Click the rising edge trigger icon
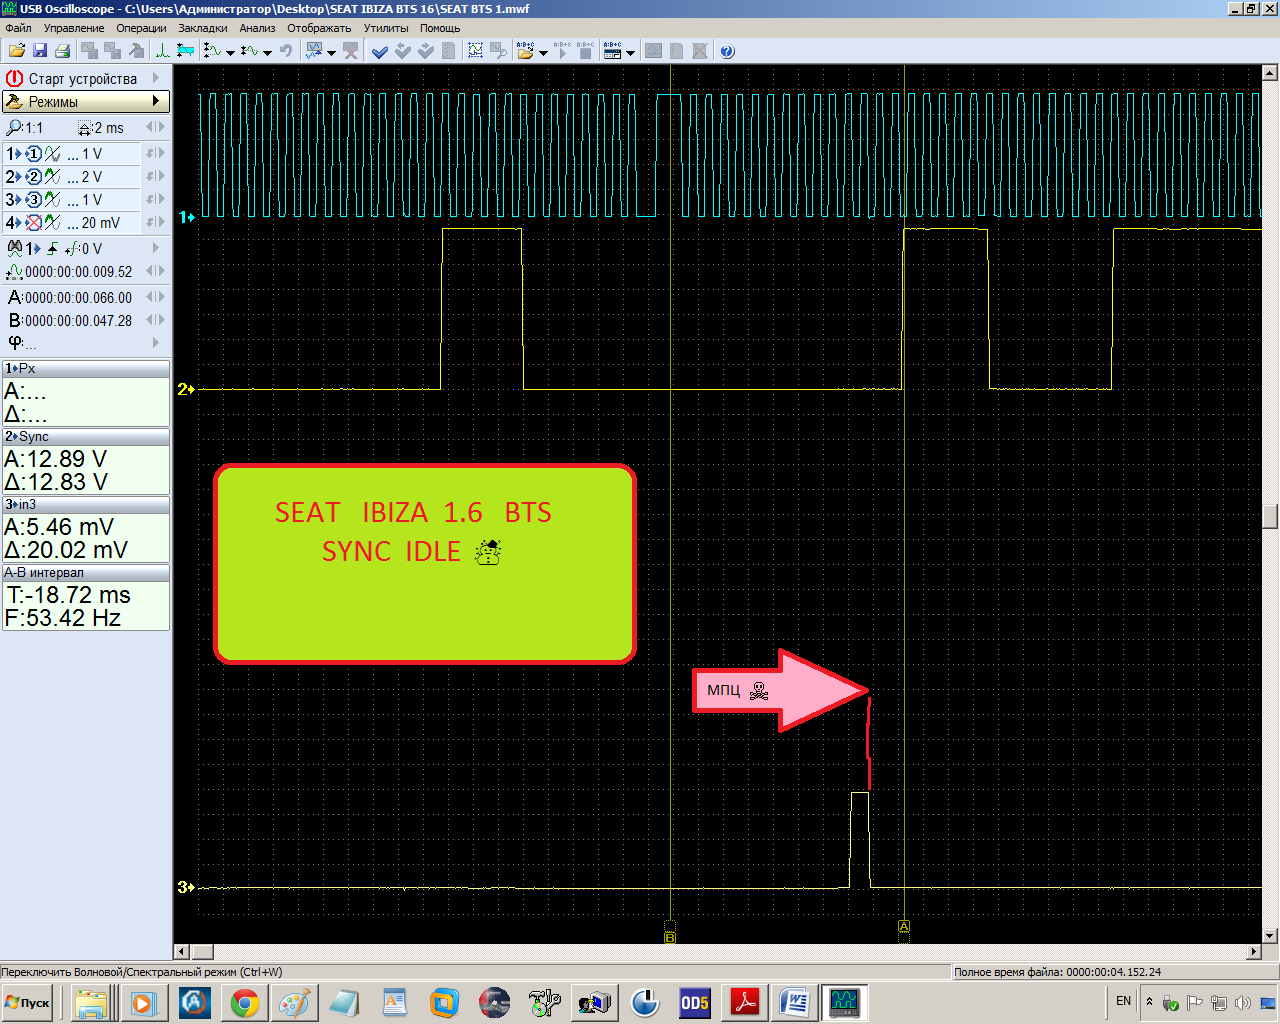 [52, 248]
